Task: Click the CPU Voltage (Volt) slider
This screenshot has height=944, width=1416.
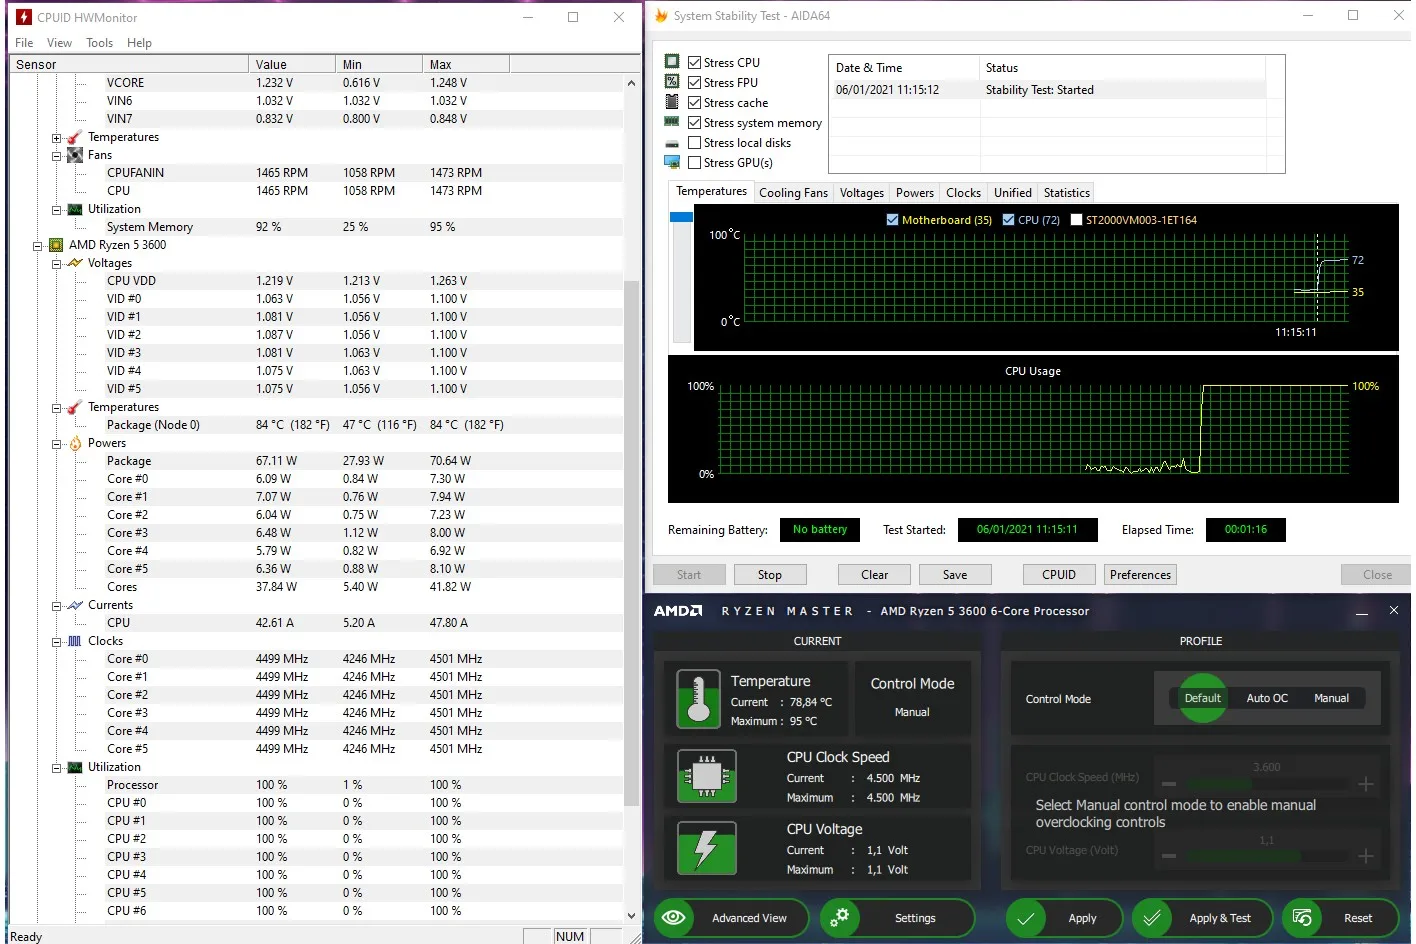Action: [1267, 856]
